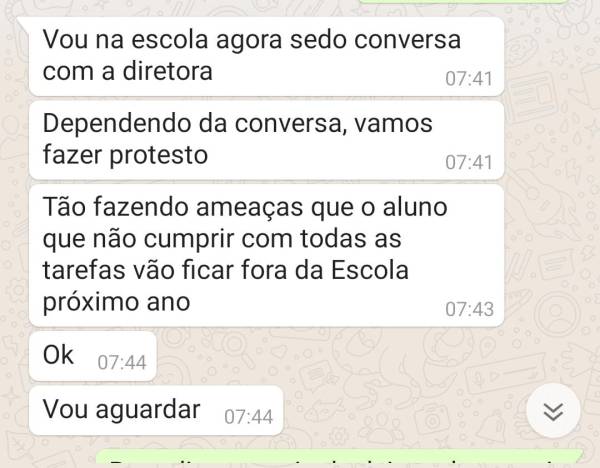600x468 pixels.
Task: Click the text 'próximo ano'
Action: click(116, 303)
